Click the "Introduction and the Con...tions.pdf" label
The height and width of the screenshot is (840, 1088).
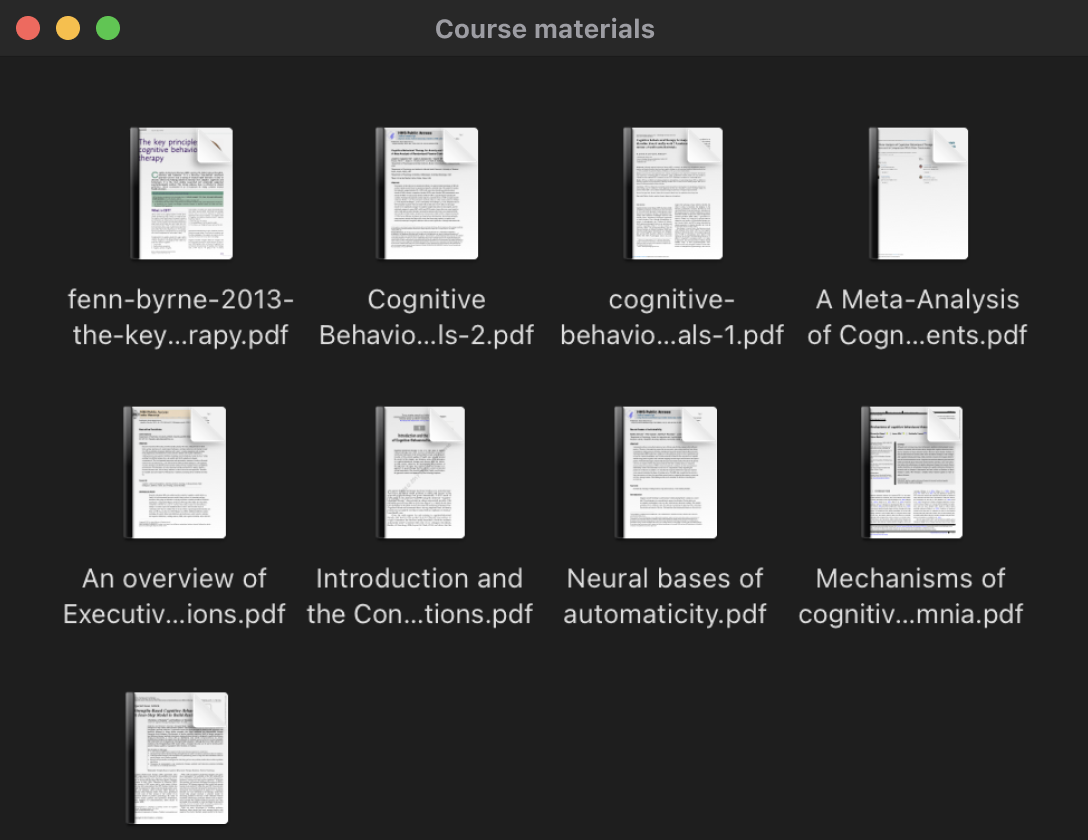point(419,596)
